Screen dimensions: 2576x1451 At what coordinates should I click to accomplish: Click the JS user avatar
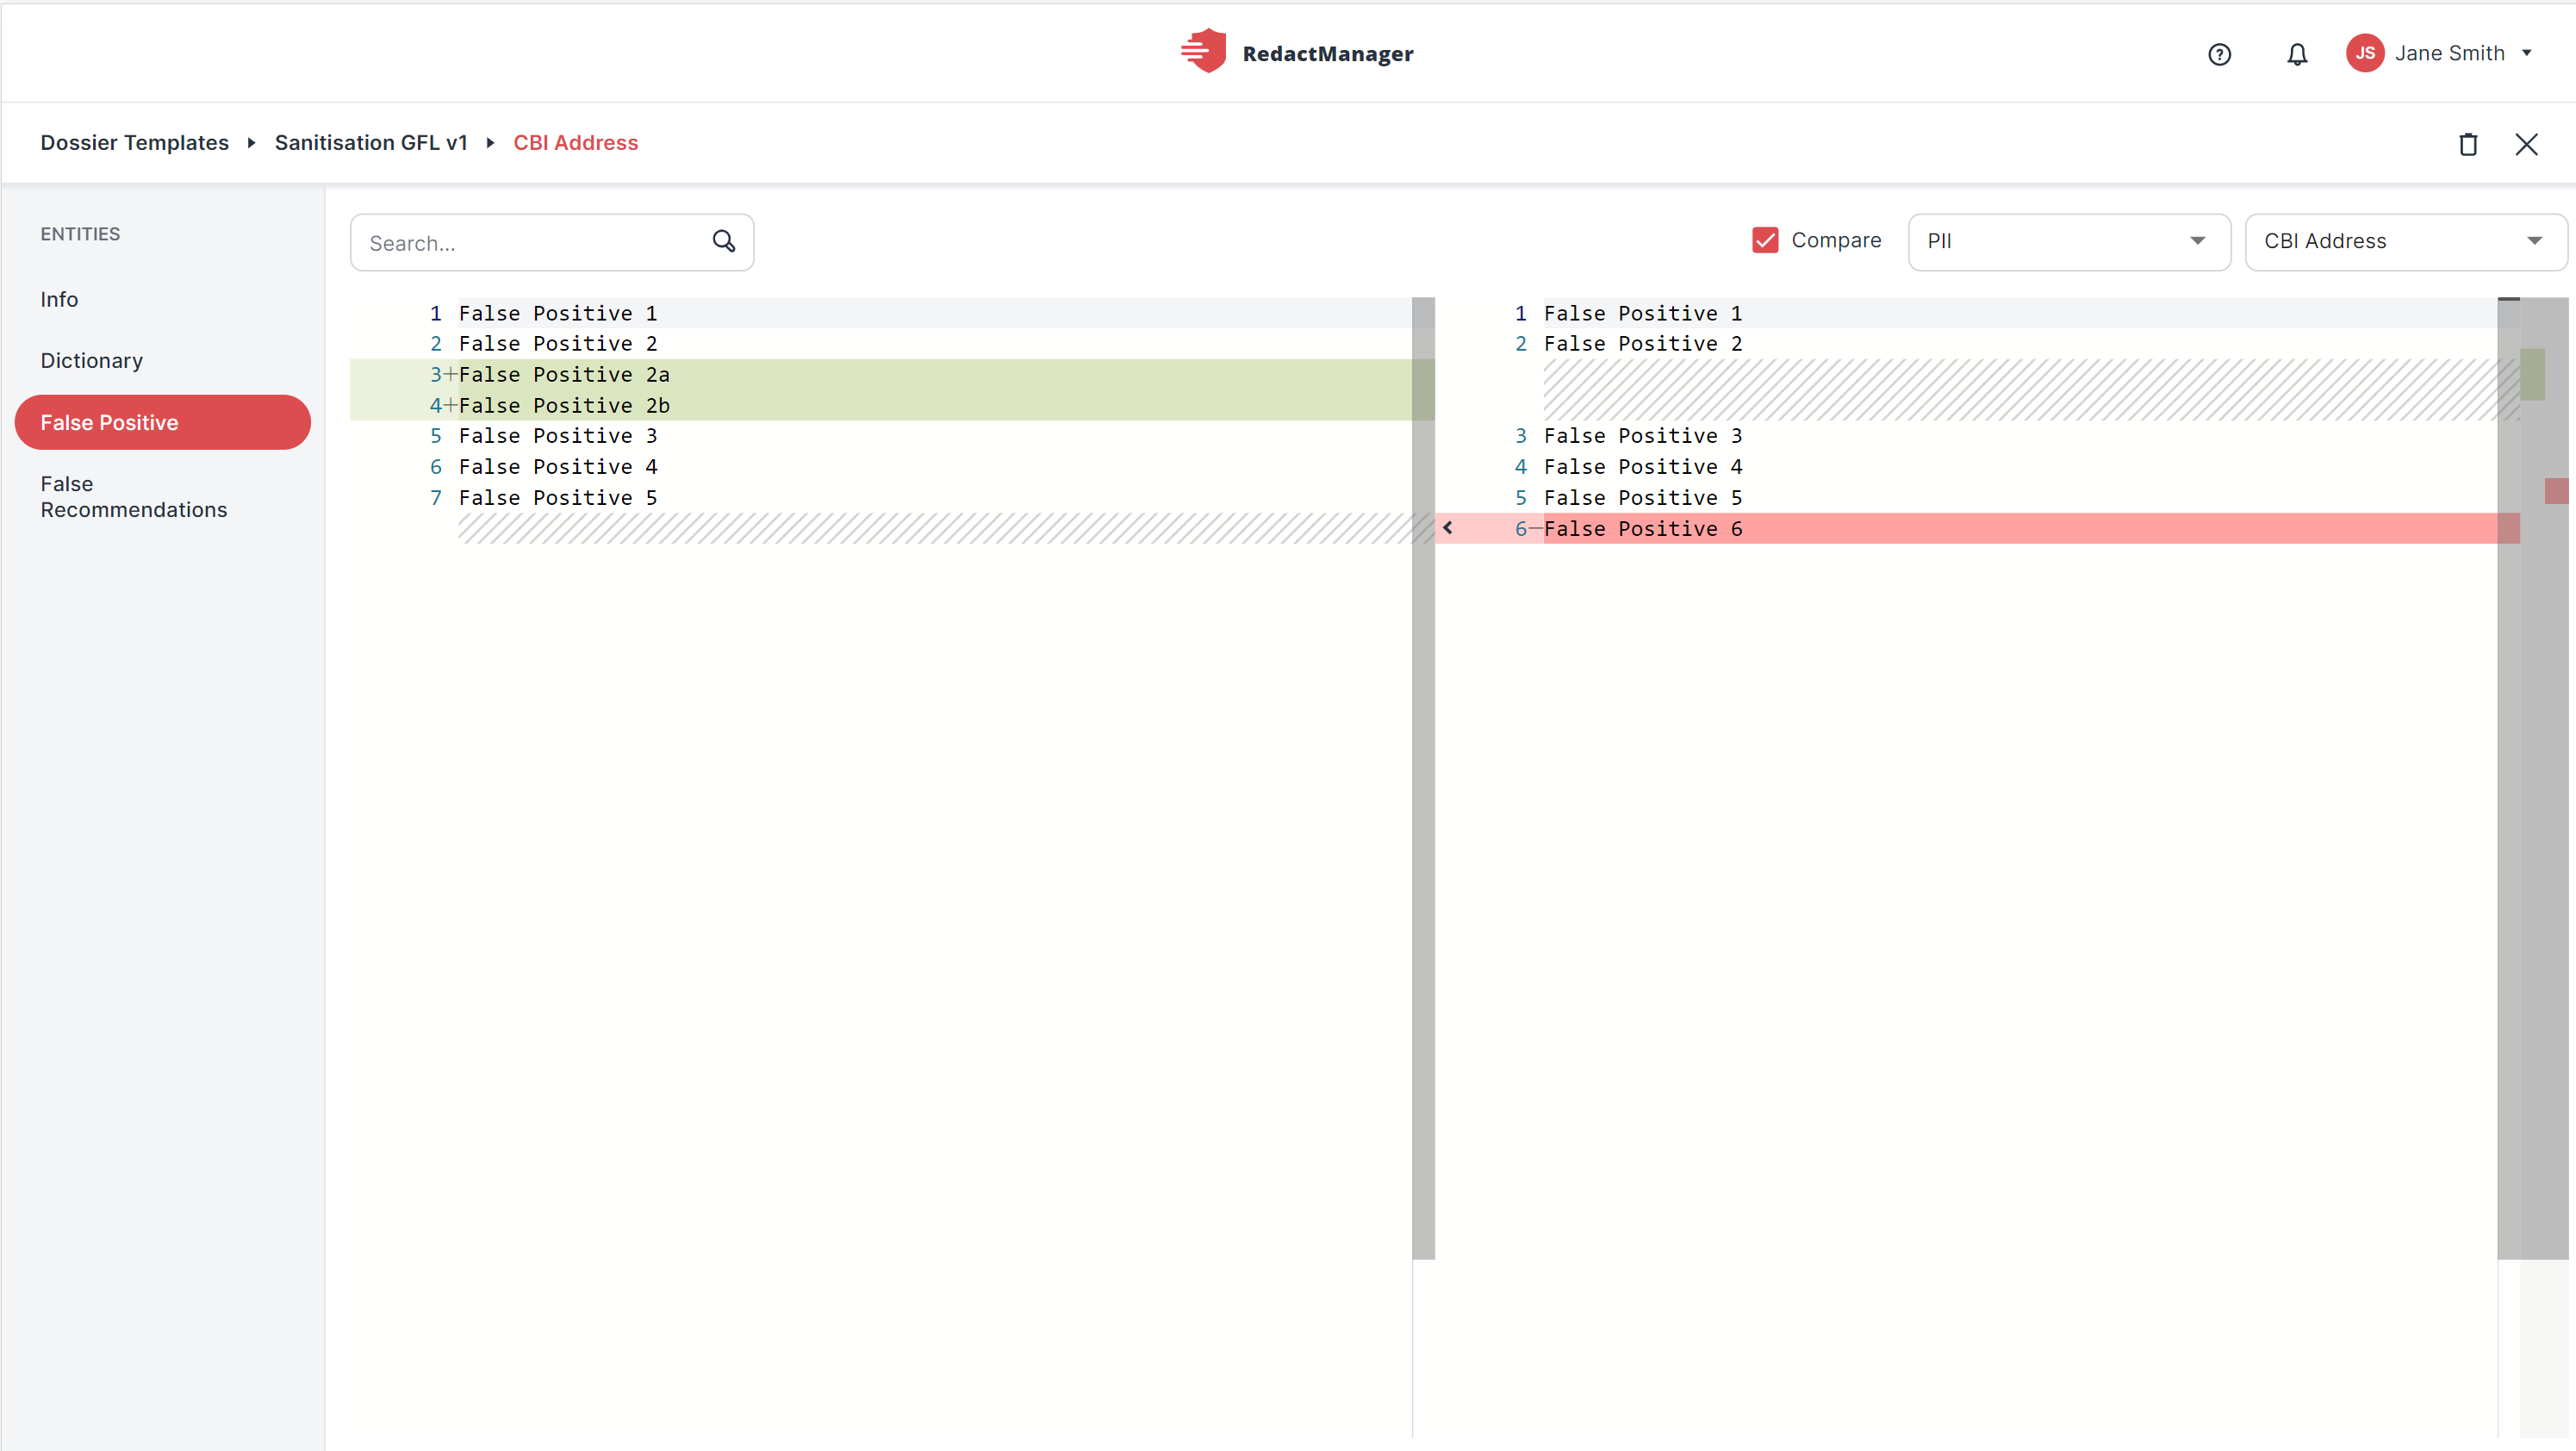pos(2364,53)
